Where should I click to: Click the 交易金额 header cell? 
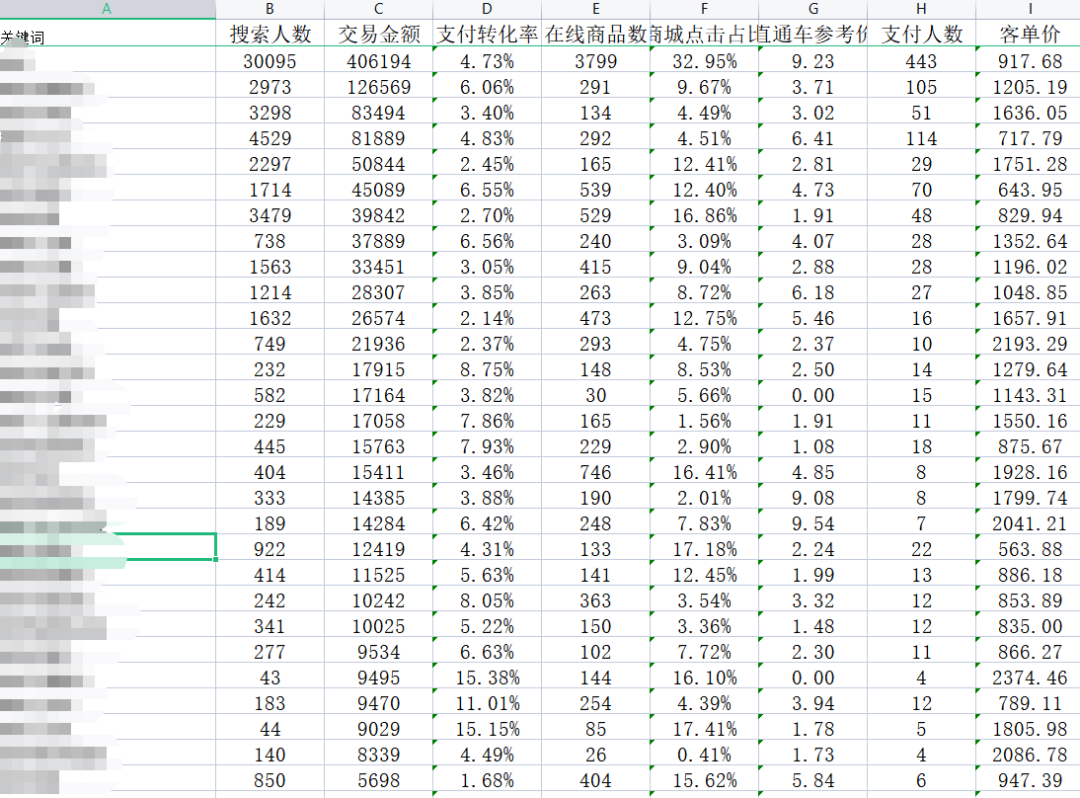pyautogui.click(x=379, y=35)
